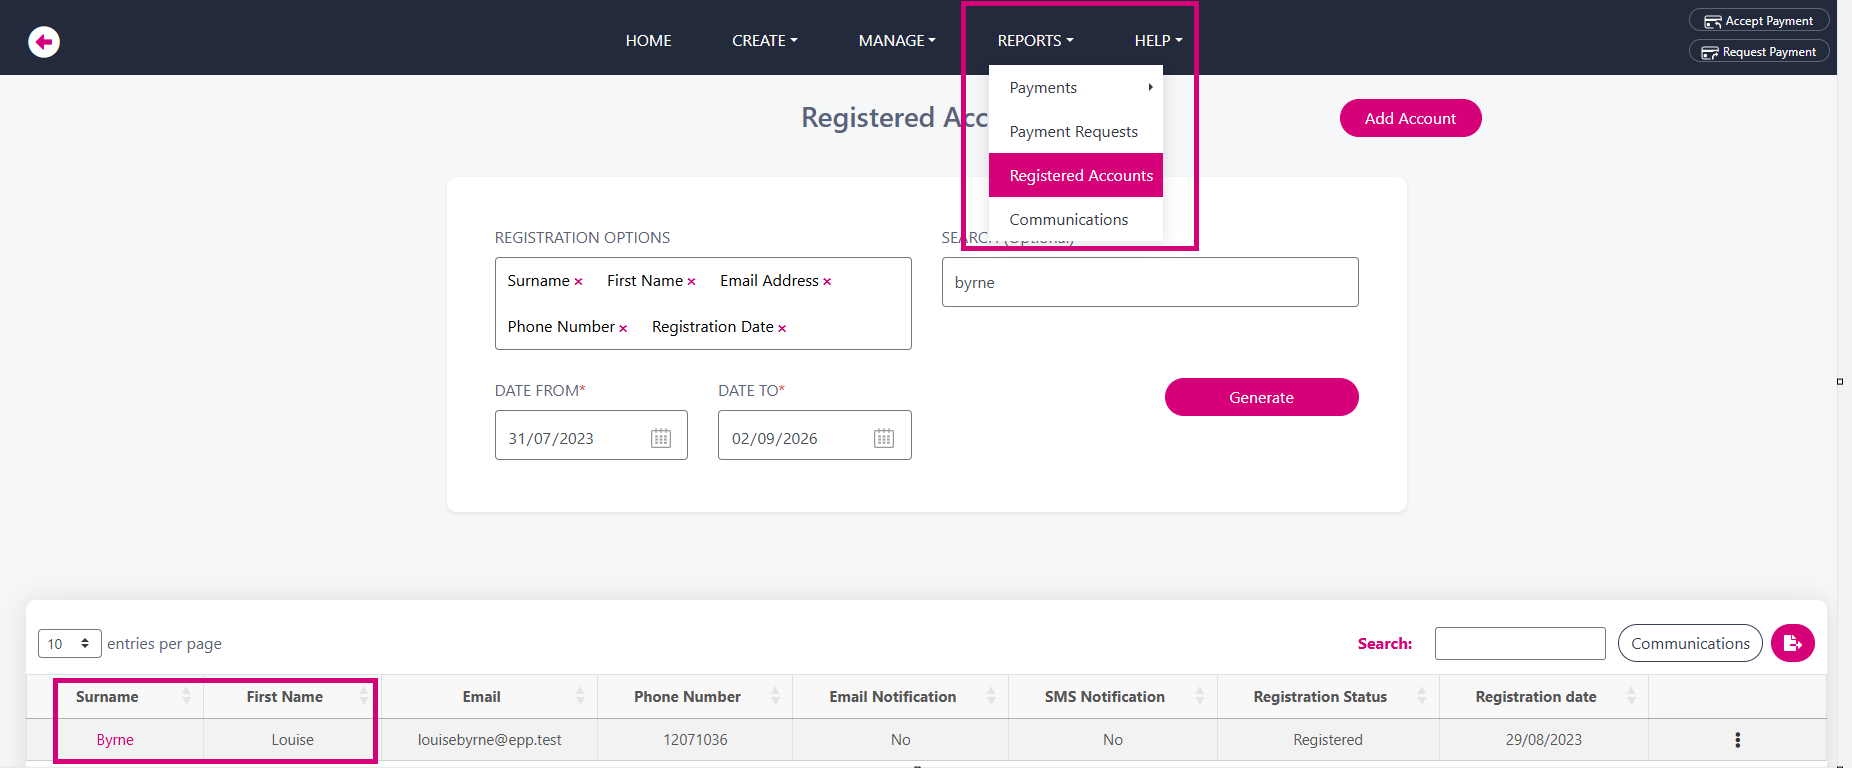Screen dimensions: 1852x768
Task: Open the DATE TO calendar picker
Action: pos(884,438)
